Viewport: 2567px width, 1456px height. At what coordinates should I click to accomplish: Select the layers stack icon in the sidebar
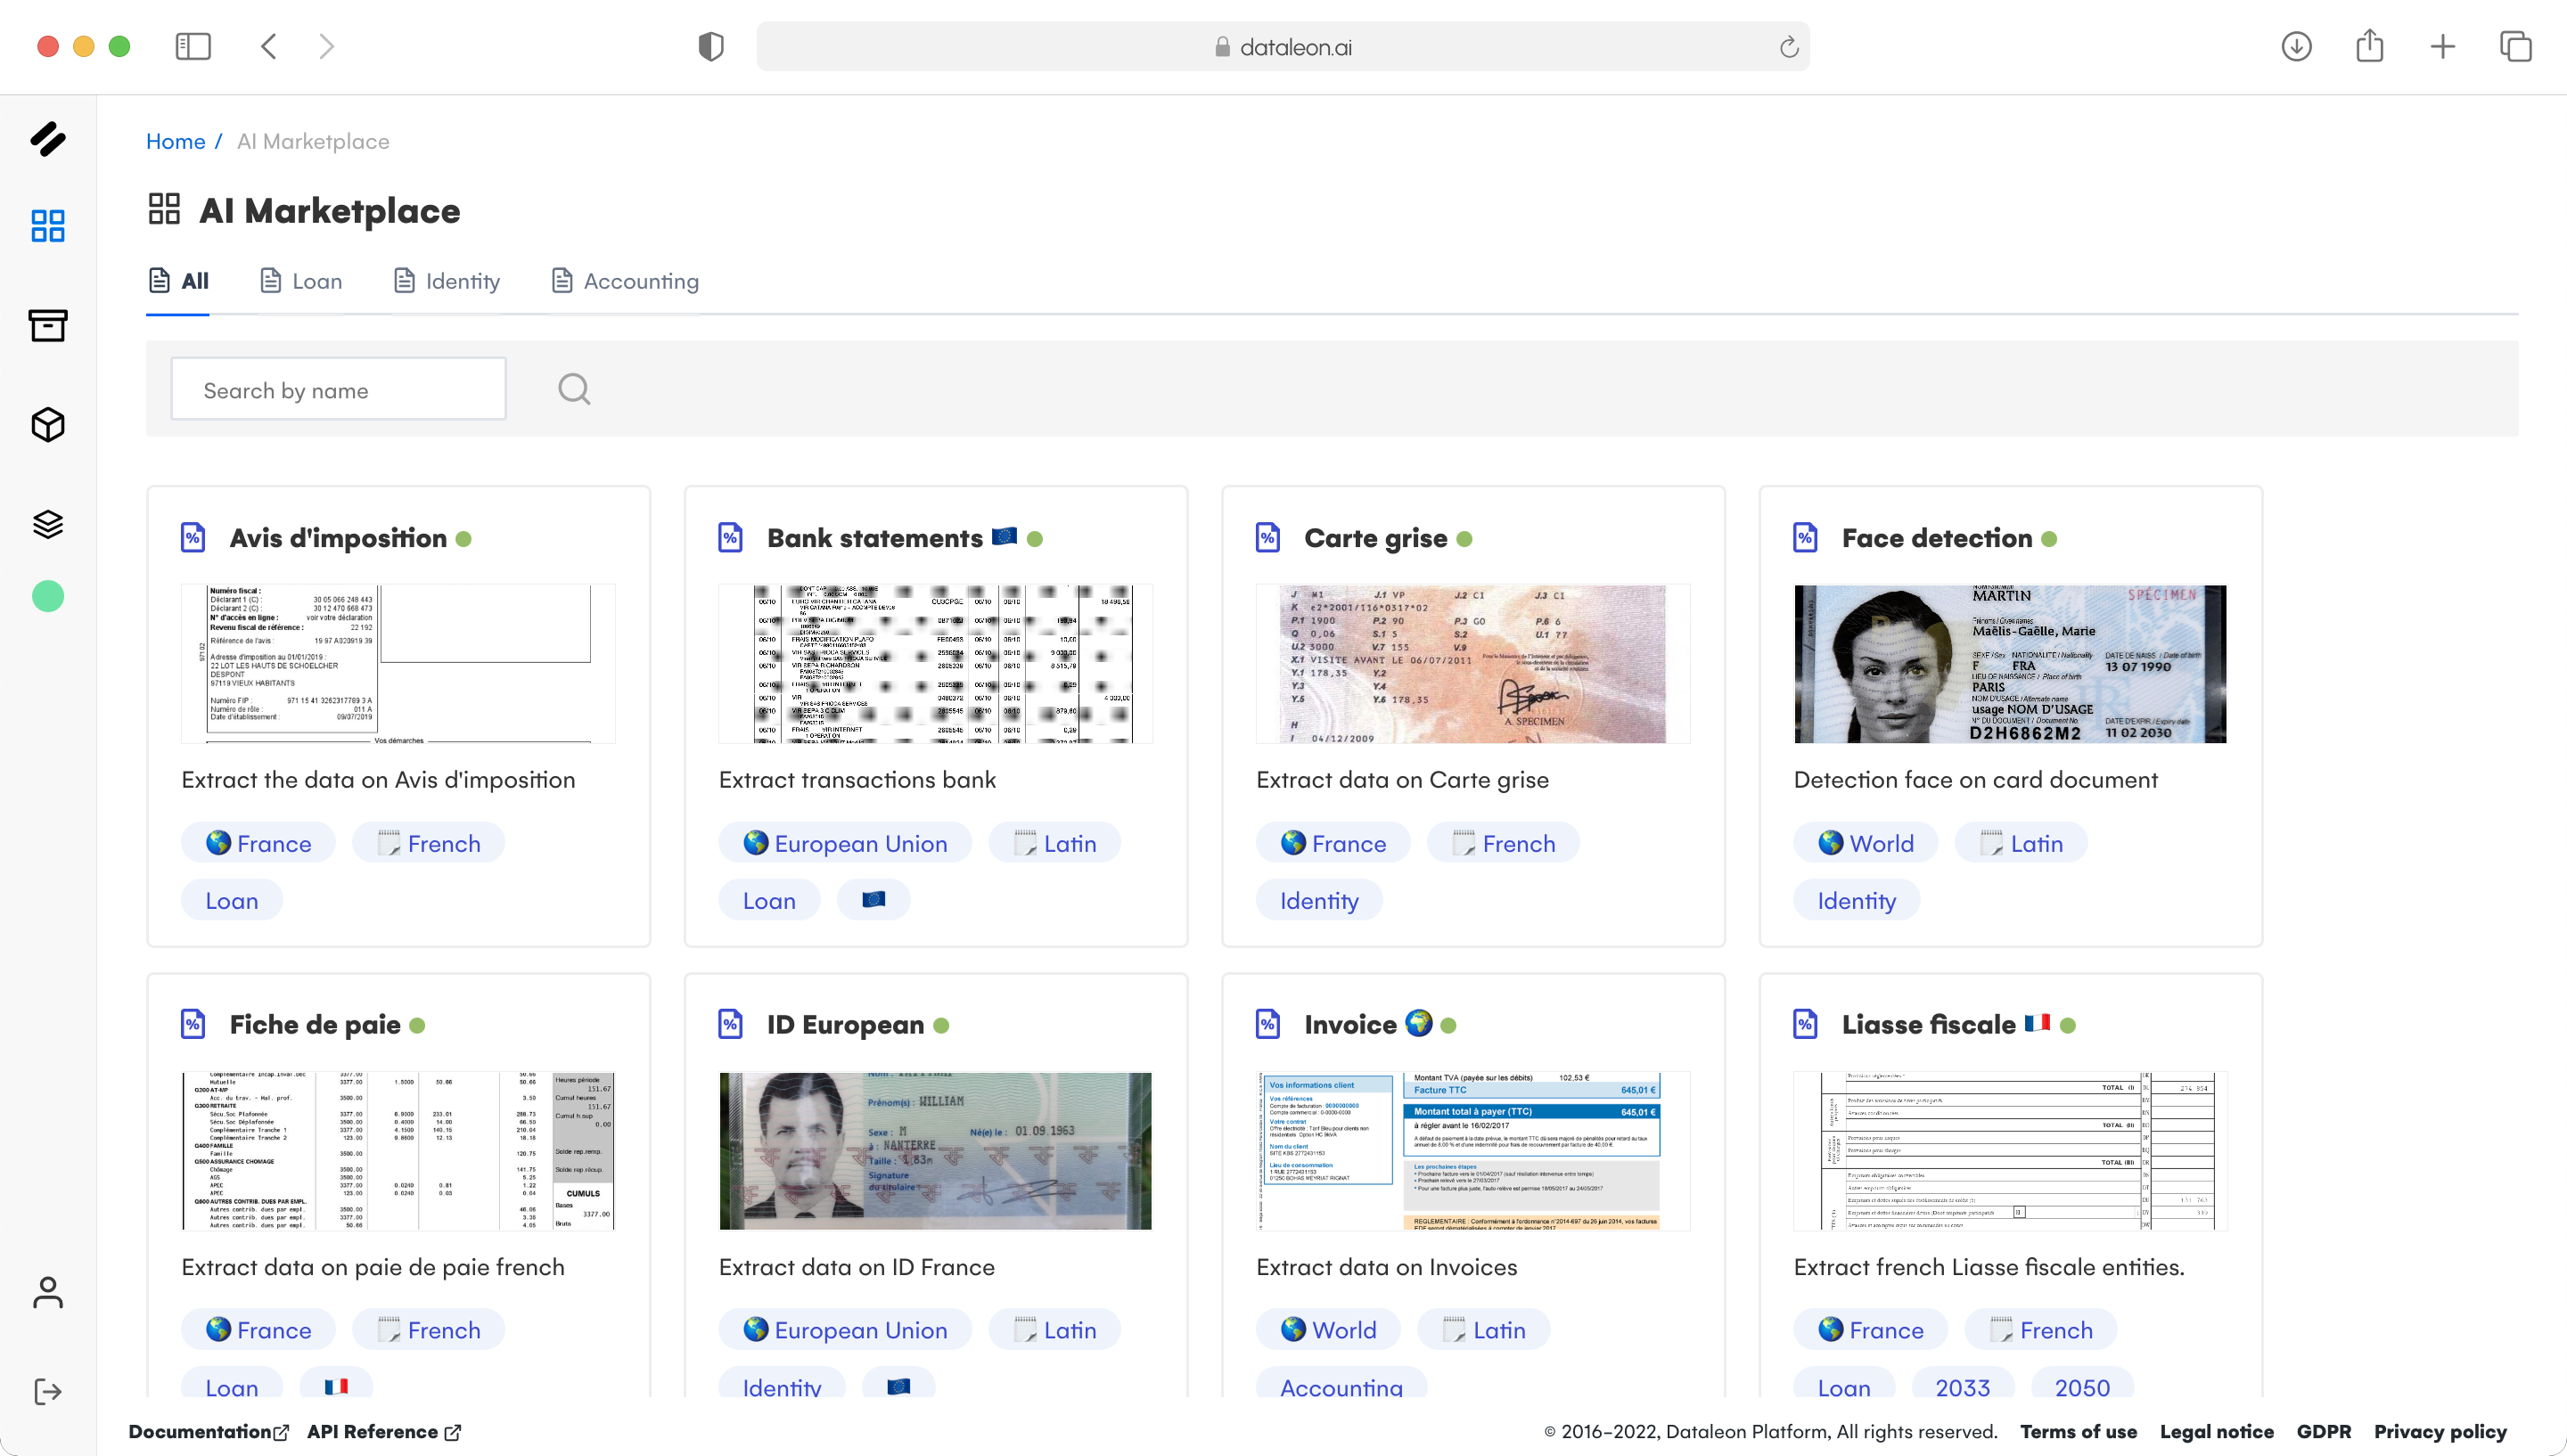pos(48,523)
